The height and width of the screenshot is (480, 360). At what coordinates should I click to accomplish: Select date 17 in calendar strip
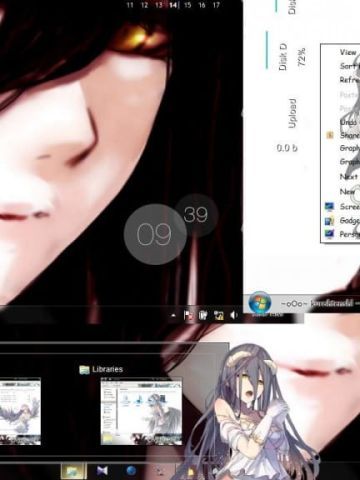[216, 5]
